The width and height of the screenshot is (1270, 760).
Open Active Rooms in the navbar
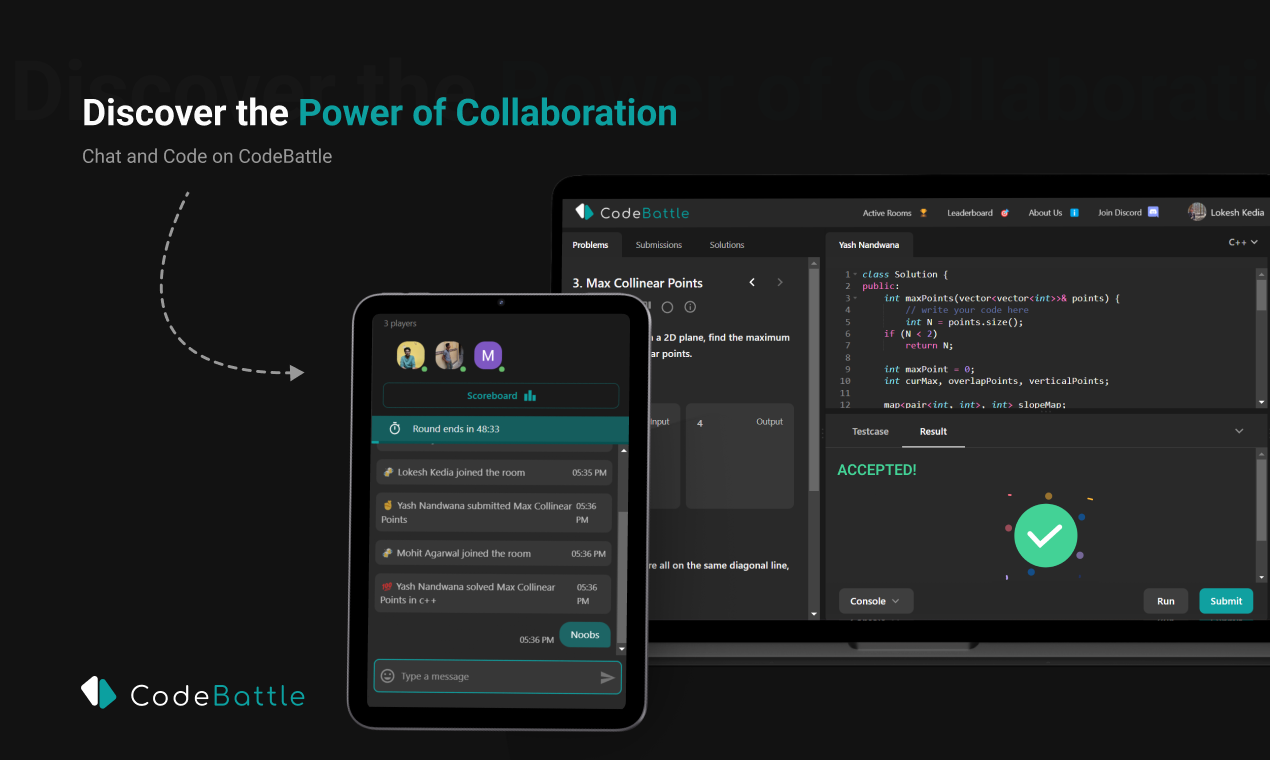(x=895, y=213)
